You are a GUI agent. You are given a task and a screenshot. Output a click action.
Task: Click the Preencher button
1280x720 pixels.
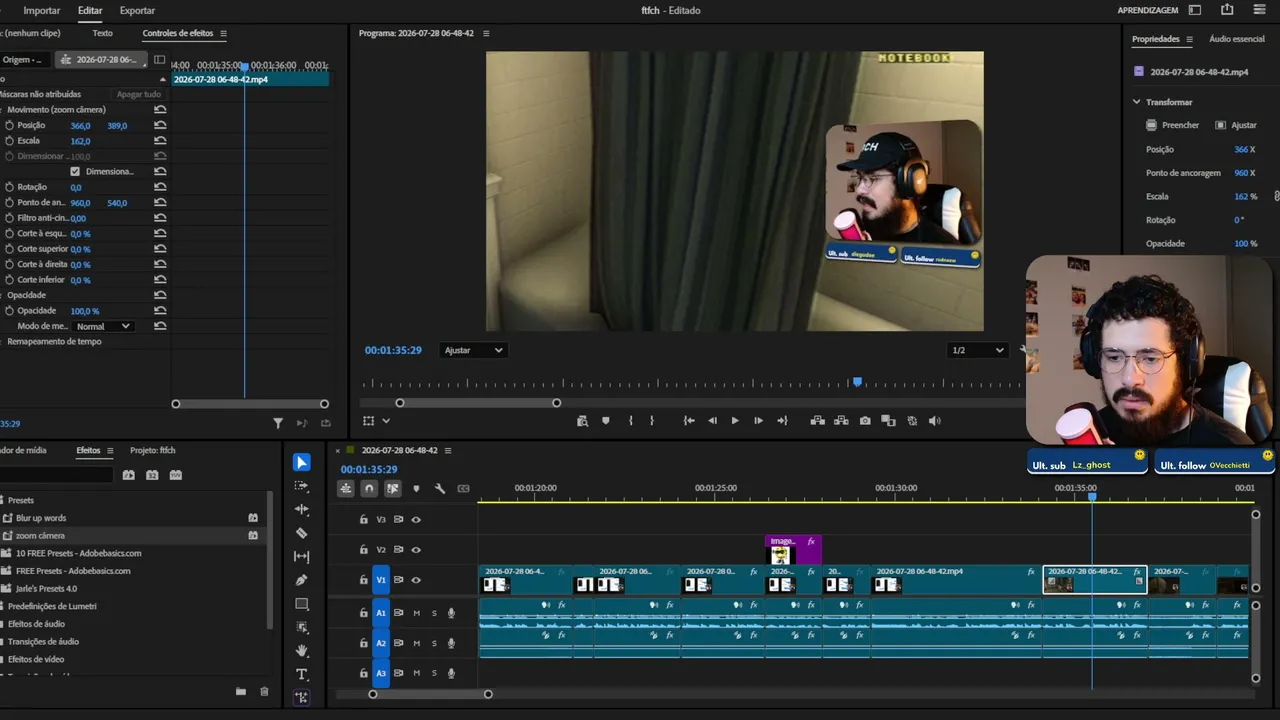[x=1173, y=125]
